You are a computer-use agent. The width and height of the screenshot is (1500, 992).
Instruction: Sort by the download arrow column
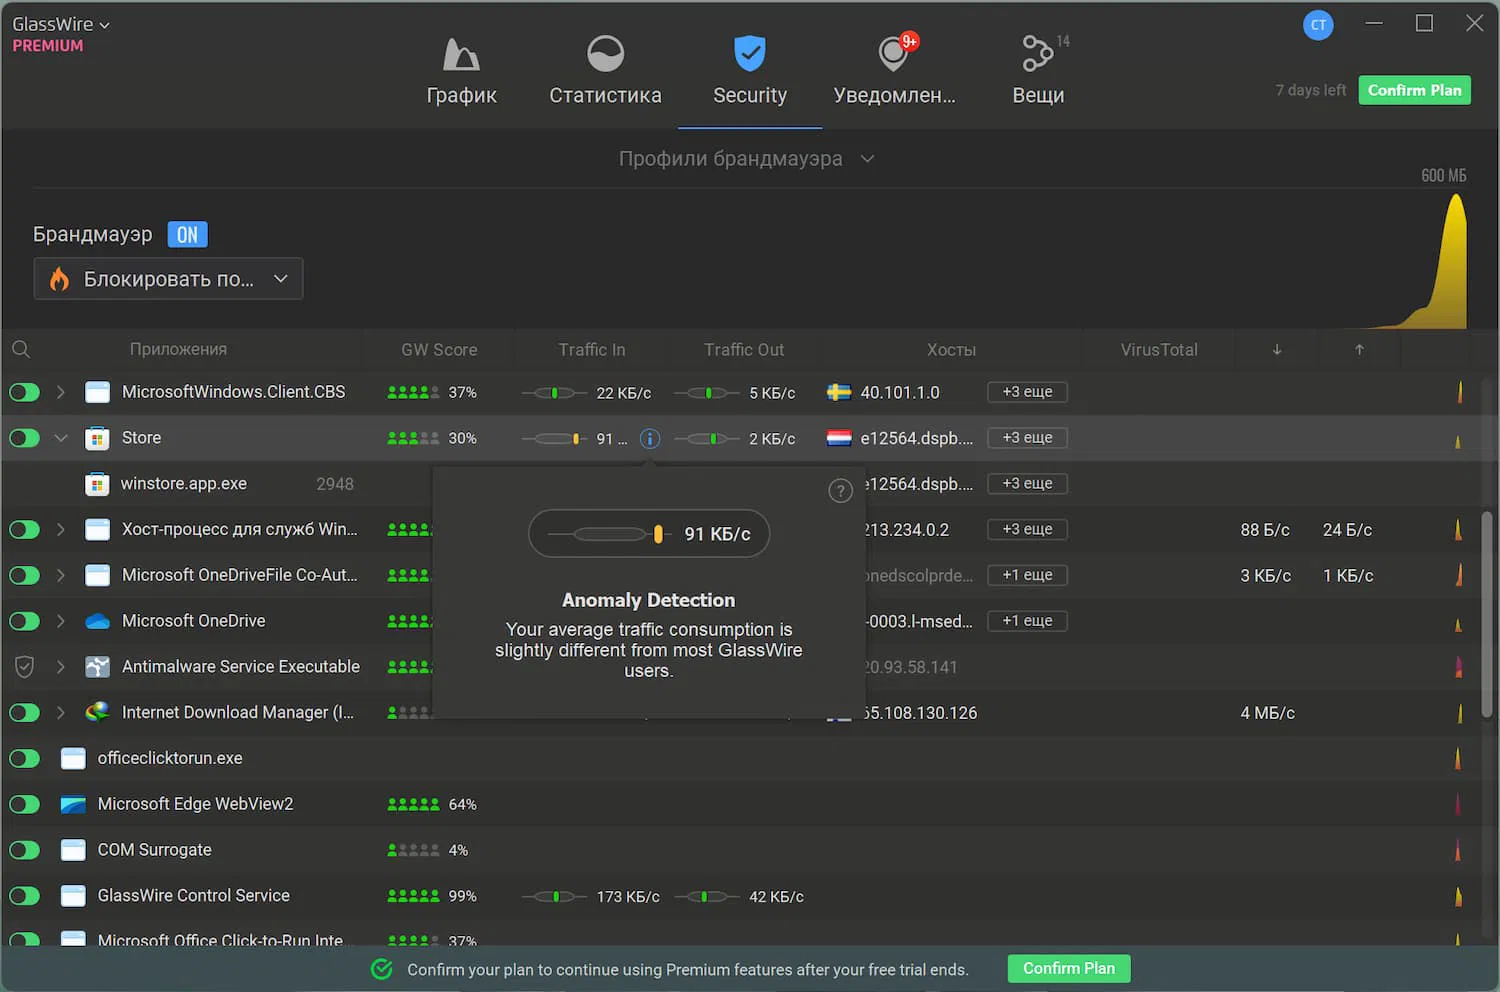[1277, 349]
